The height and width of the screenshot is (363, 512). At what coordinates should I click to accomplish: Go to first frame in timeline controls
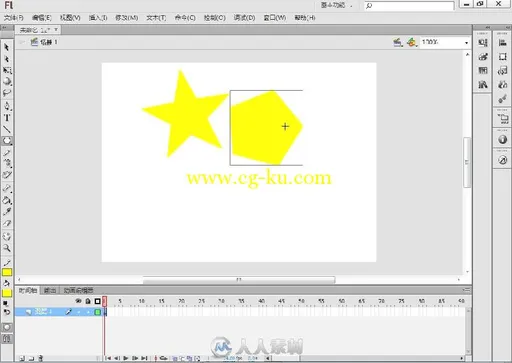click(x=108, y=358)
